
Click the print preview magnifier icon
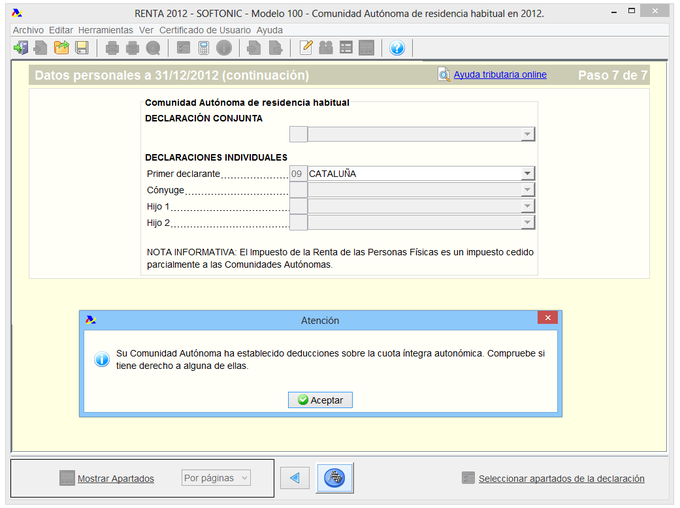(x=153, y=47)
